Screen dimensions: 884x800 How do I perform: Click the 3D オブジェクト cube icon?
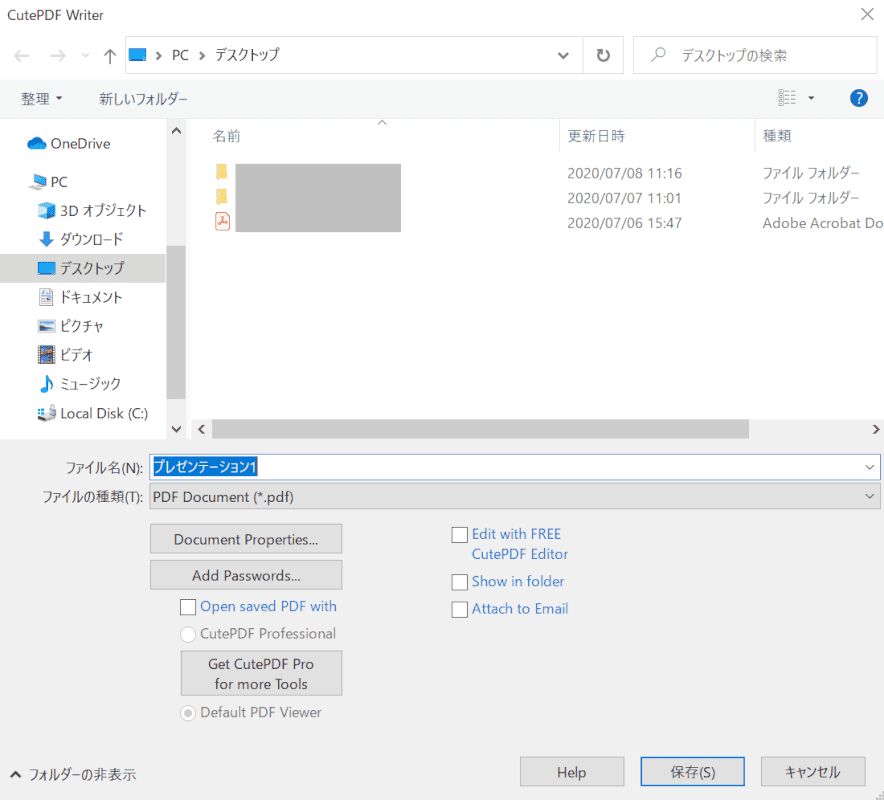(46, 210)
